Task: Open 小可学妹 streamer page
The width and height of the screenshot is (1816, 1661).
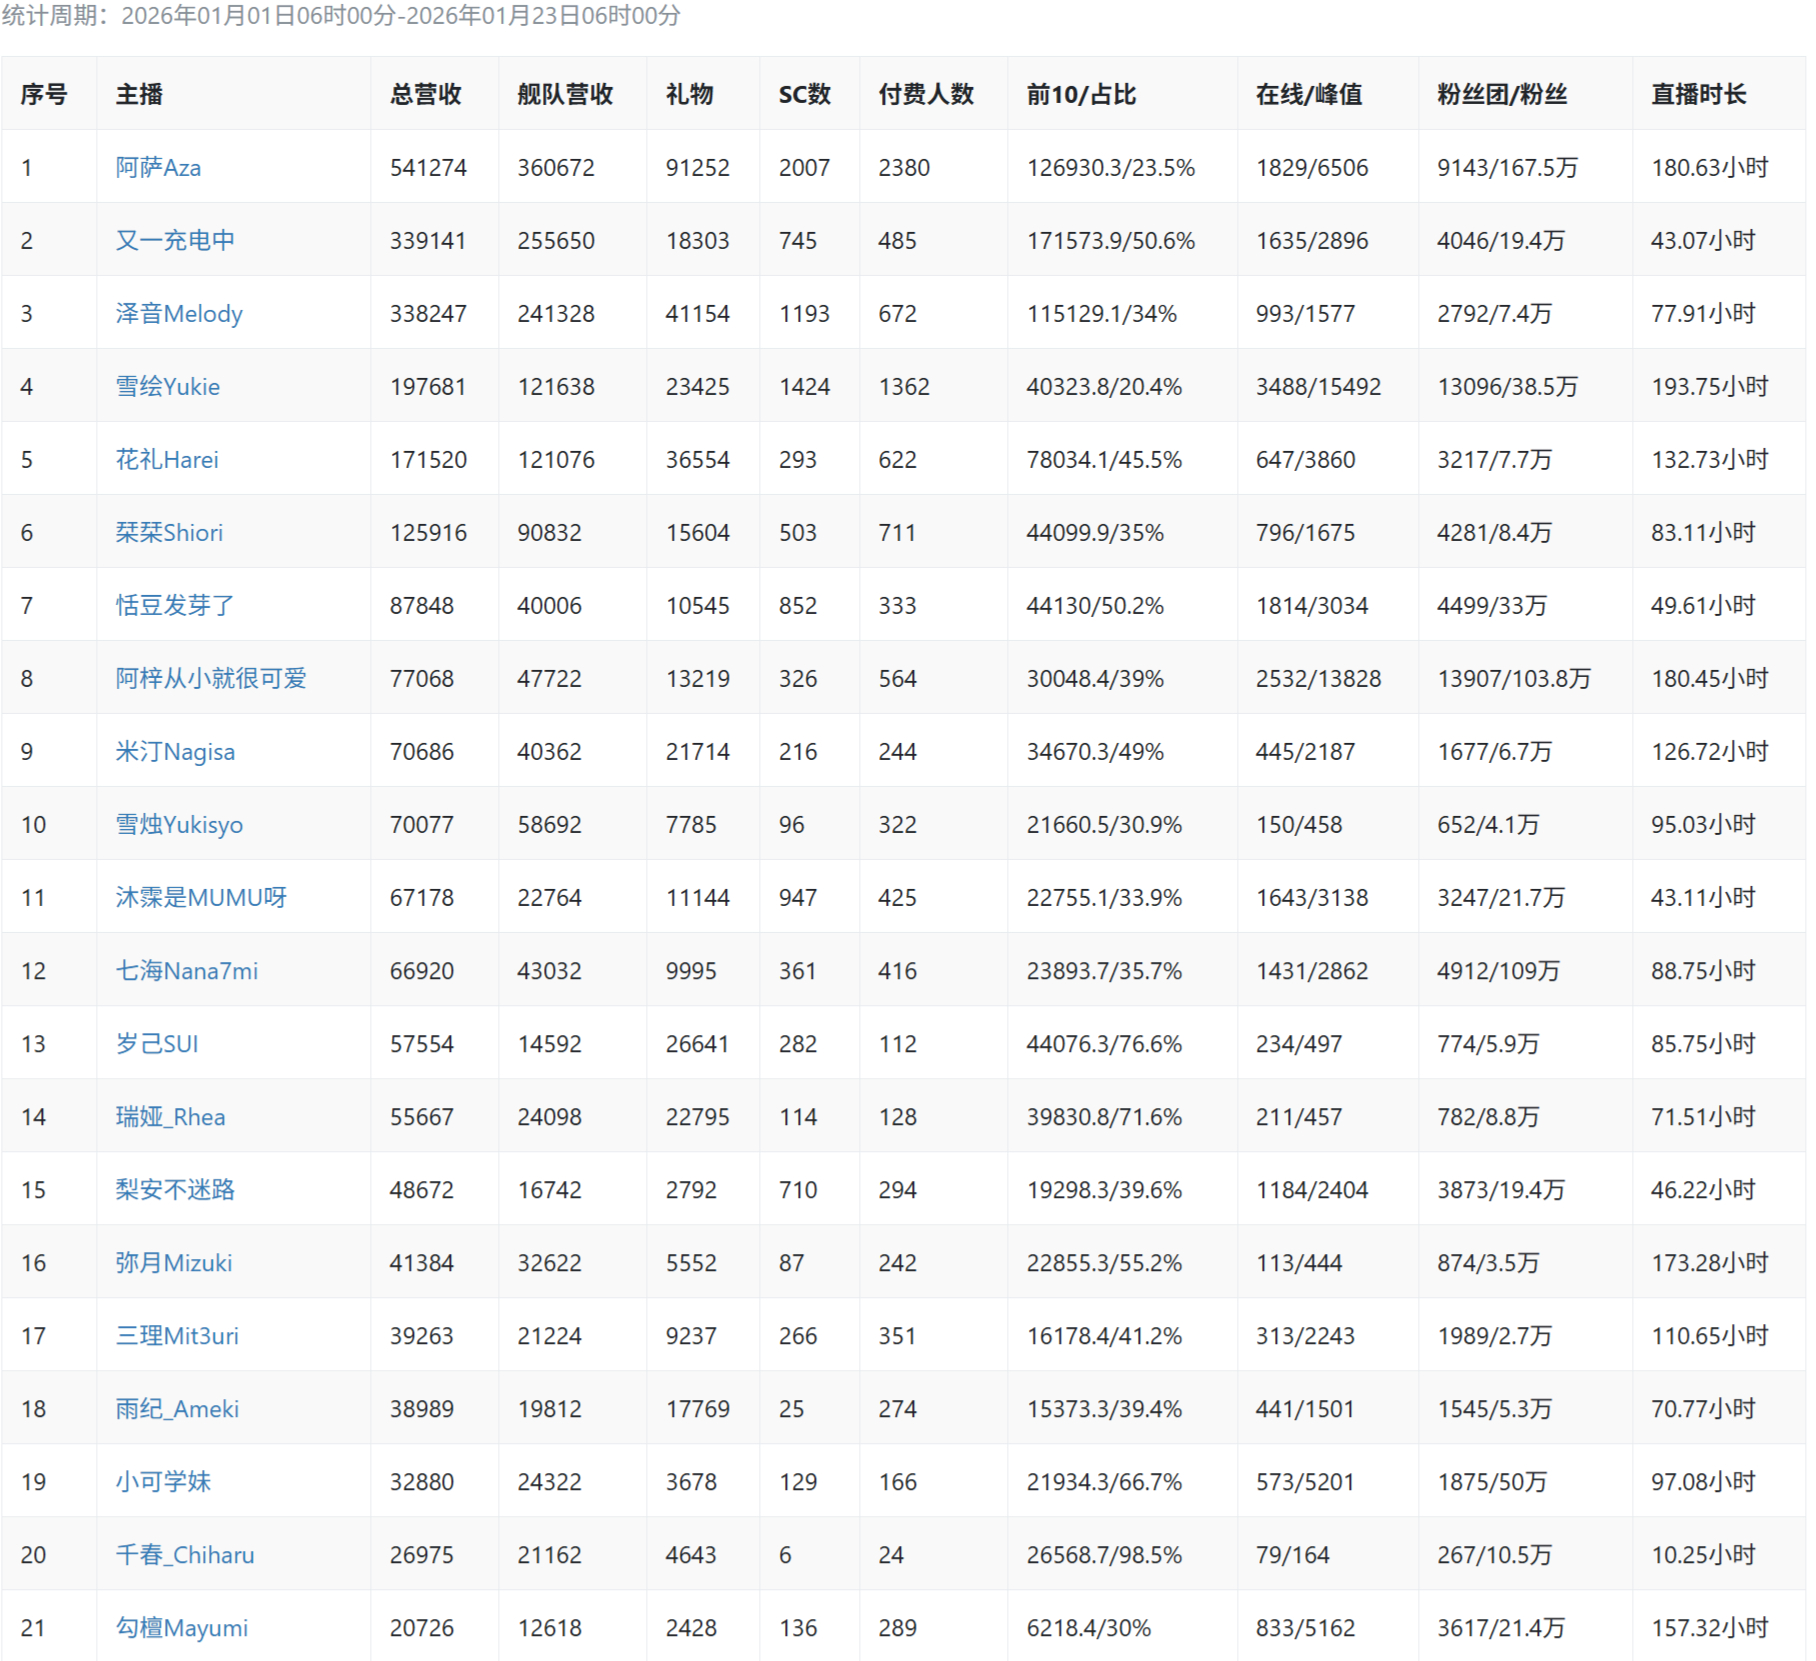Action: point(163,1481)
